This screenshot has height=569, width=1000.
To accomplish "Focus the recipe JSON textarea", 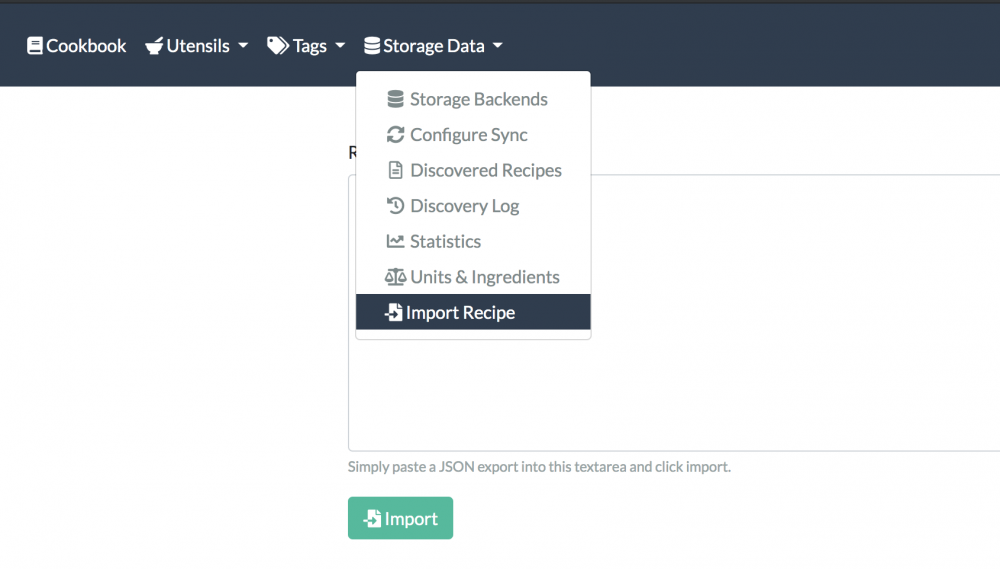I will (x=674, y=313).
